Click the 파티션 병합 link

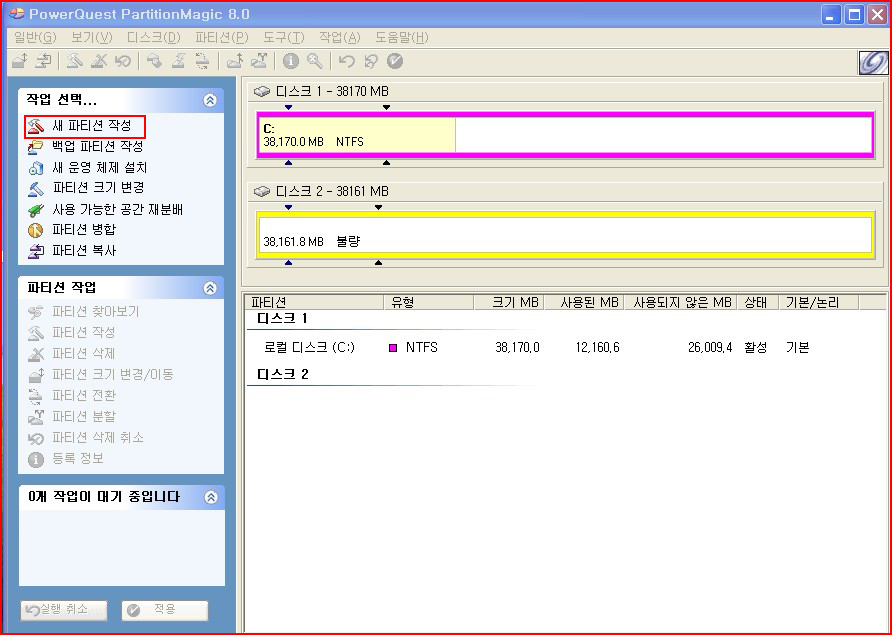[x=84, y=230]
